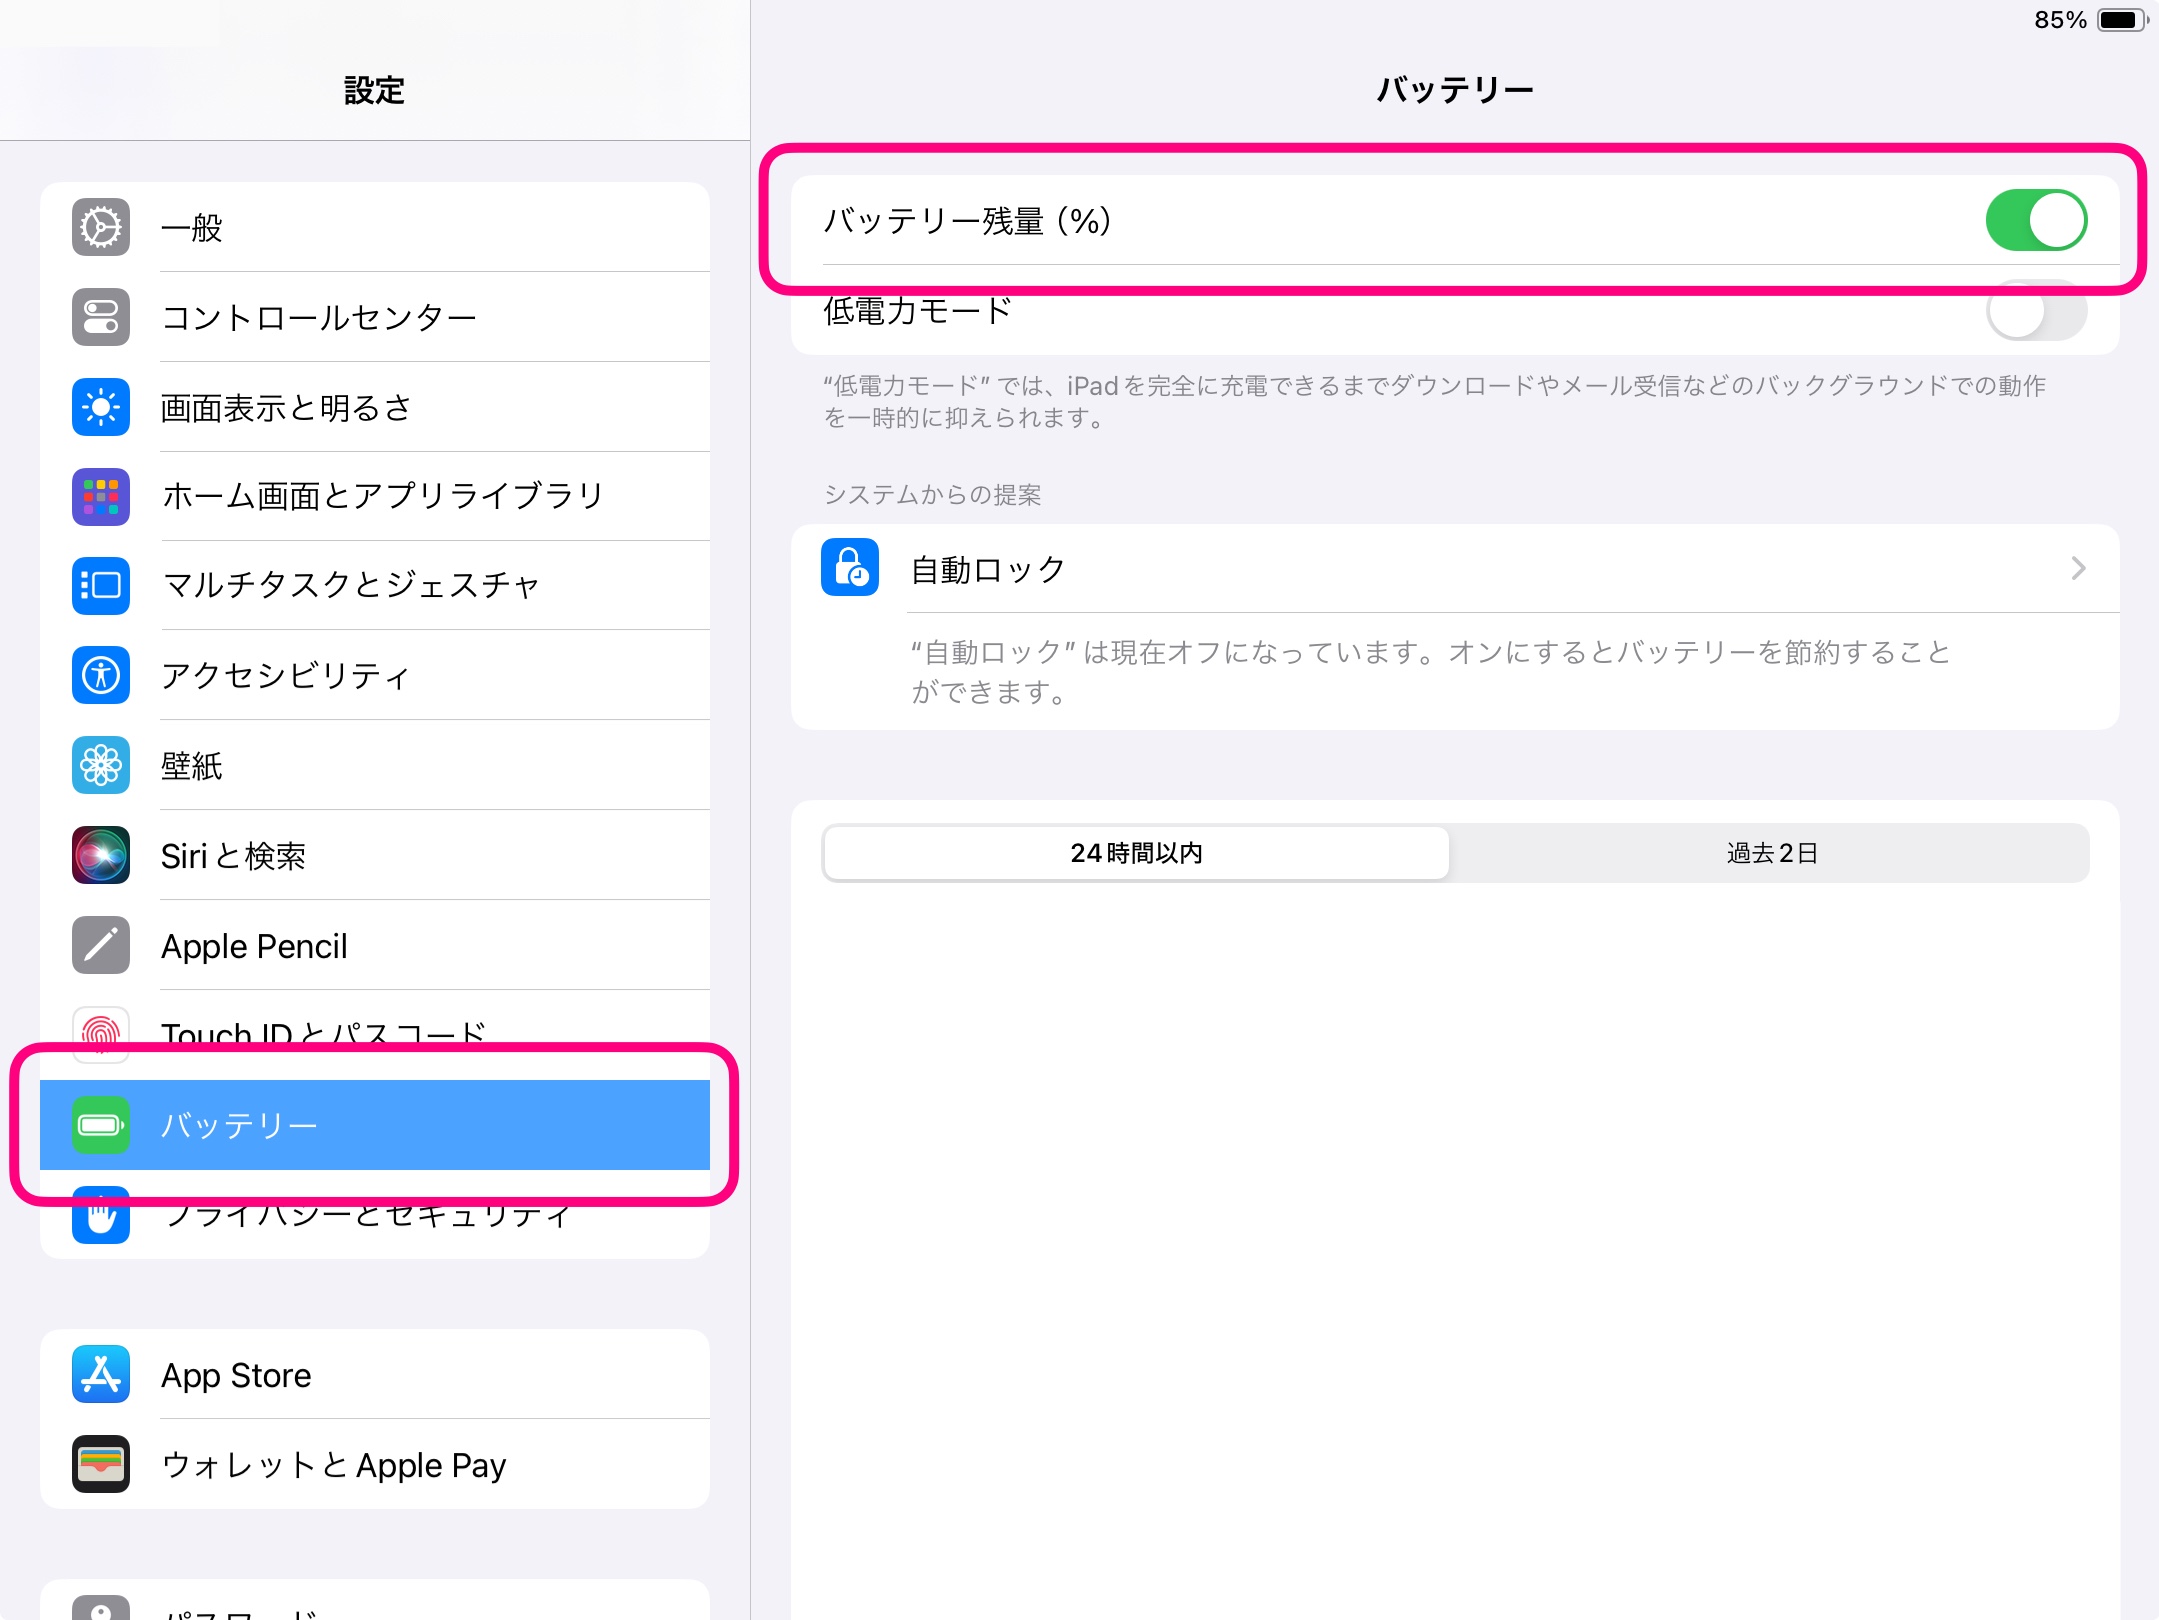Open the 壁紙 flower icon
Viewport: 2159px width, 1620px height.
[x=101, y=765]
